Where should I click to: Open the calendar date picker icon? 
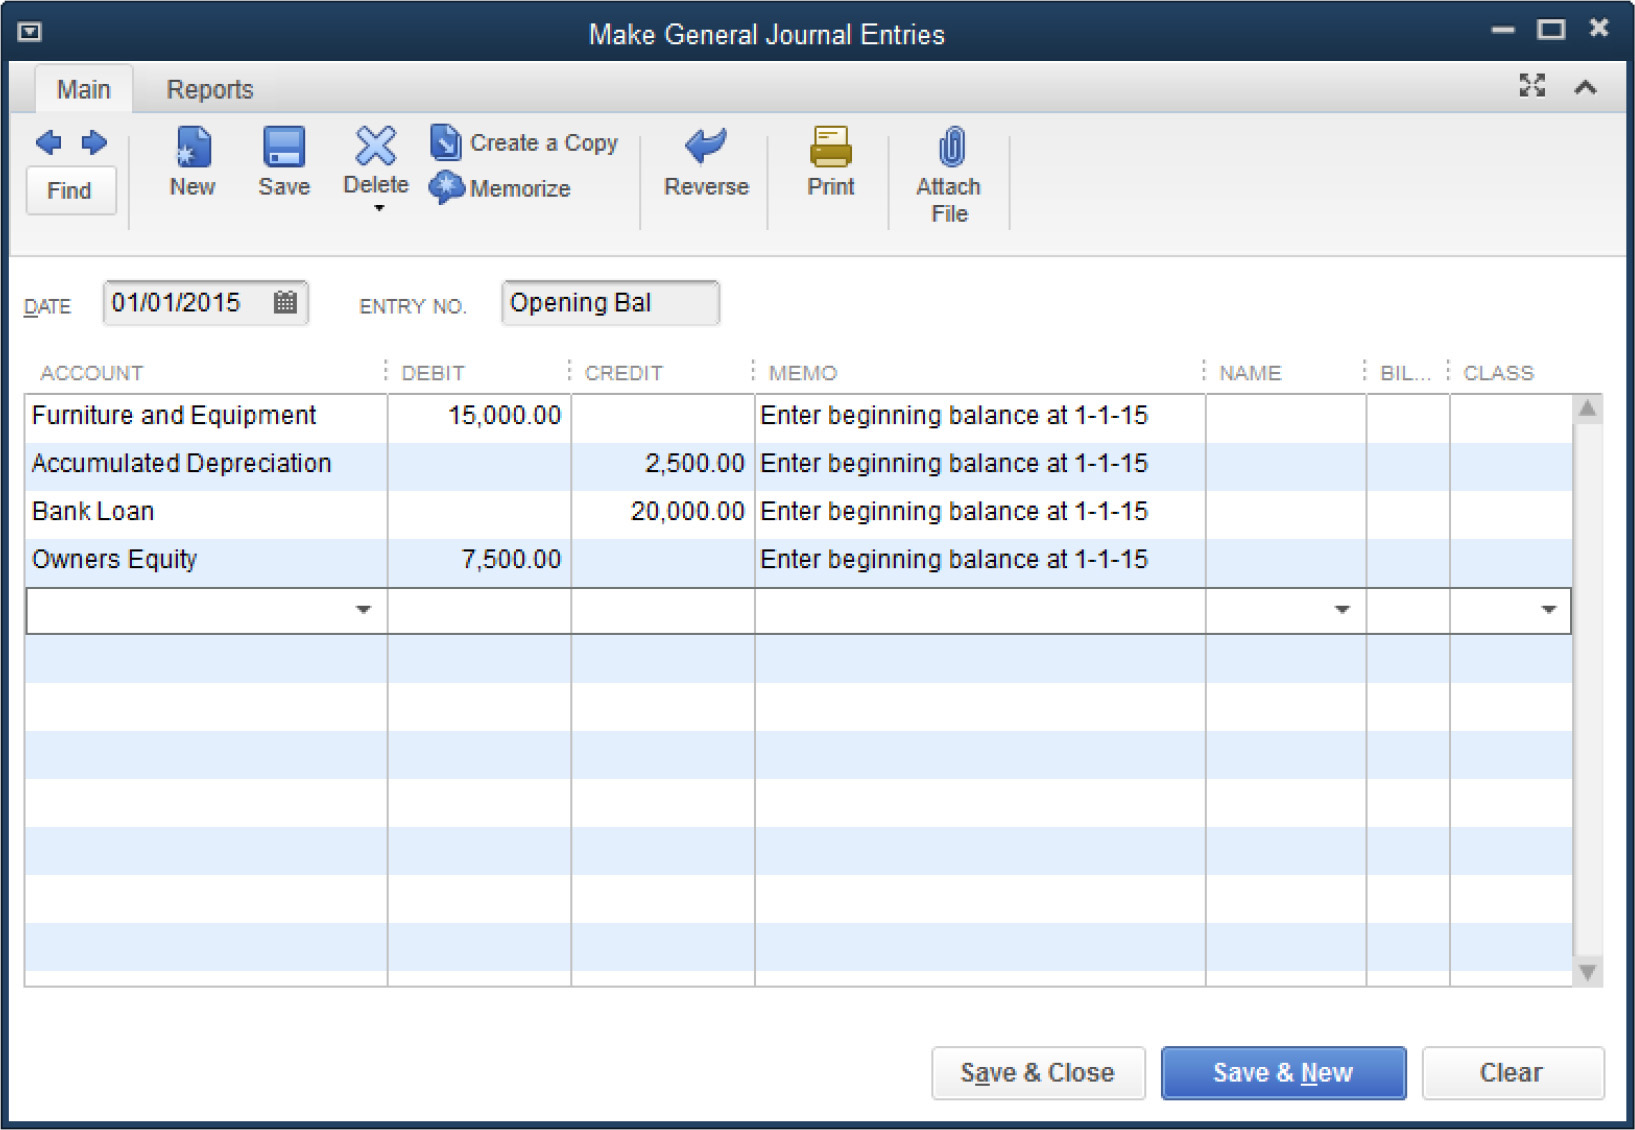pos(285,302)
